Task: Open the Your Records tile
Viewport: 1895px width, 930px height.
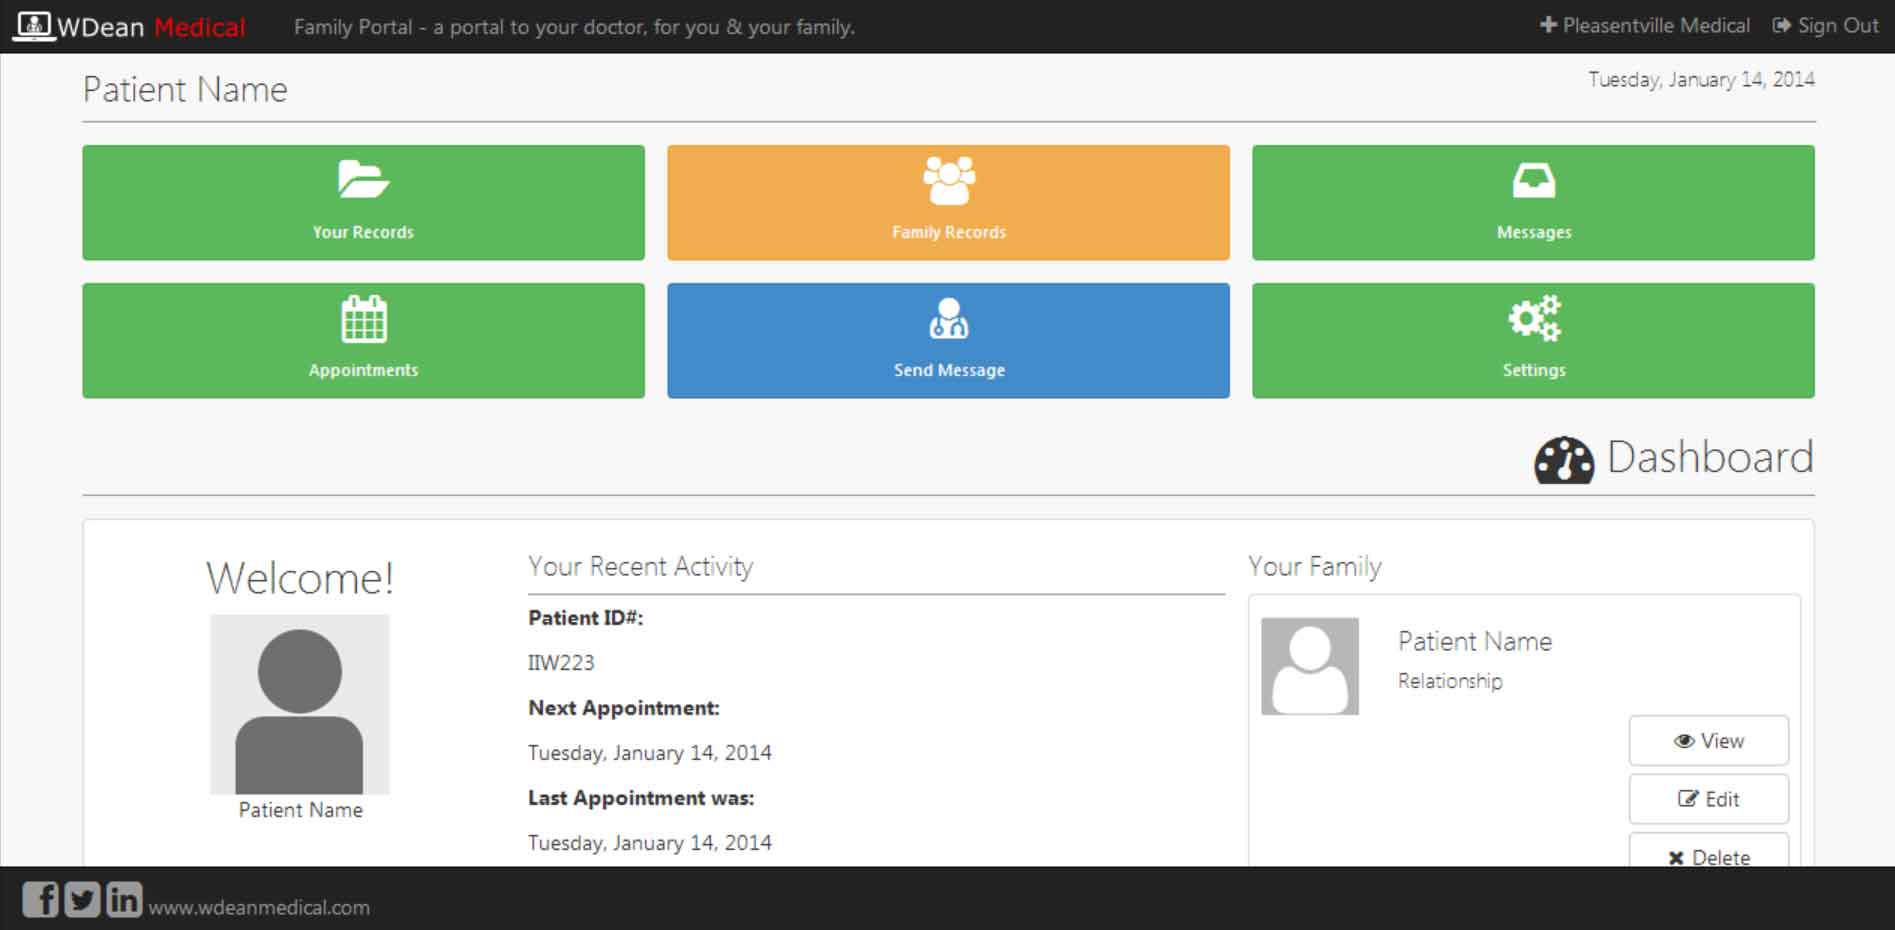Action: coord(363,203)
